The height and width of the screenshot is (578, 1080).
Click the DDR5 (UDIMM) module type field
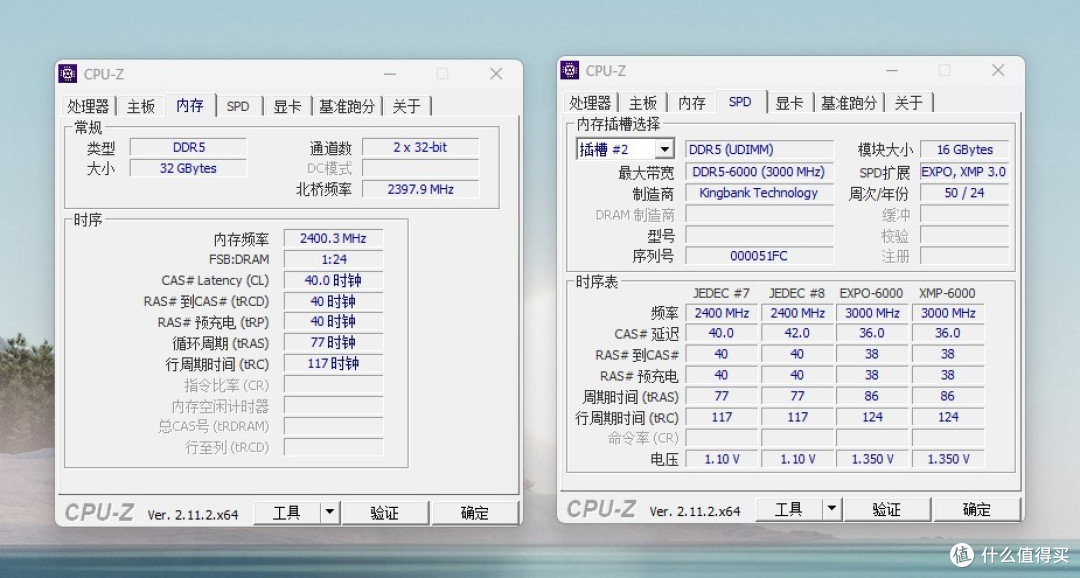[x=759, y=149]
